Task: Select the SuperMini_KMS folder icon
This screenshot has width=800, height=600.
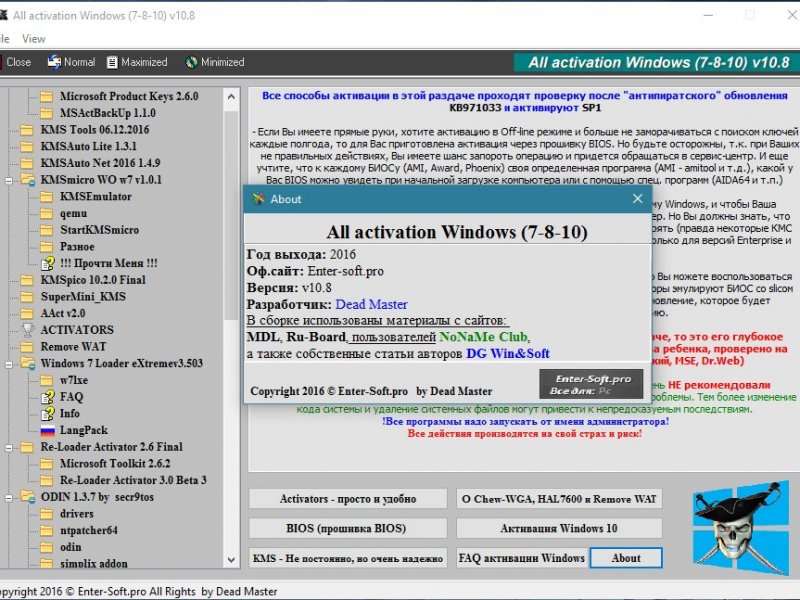Action: pos(27,297)
